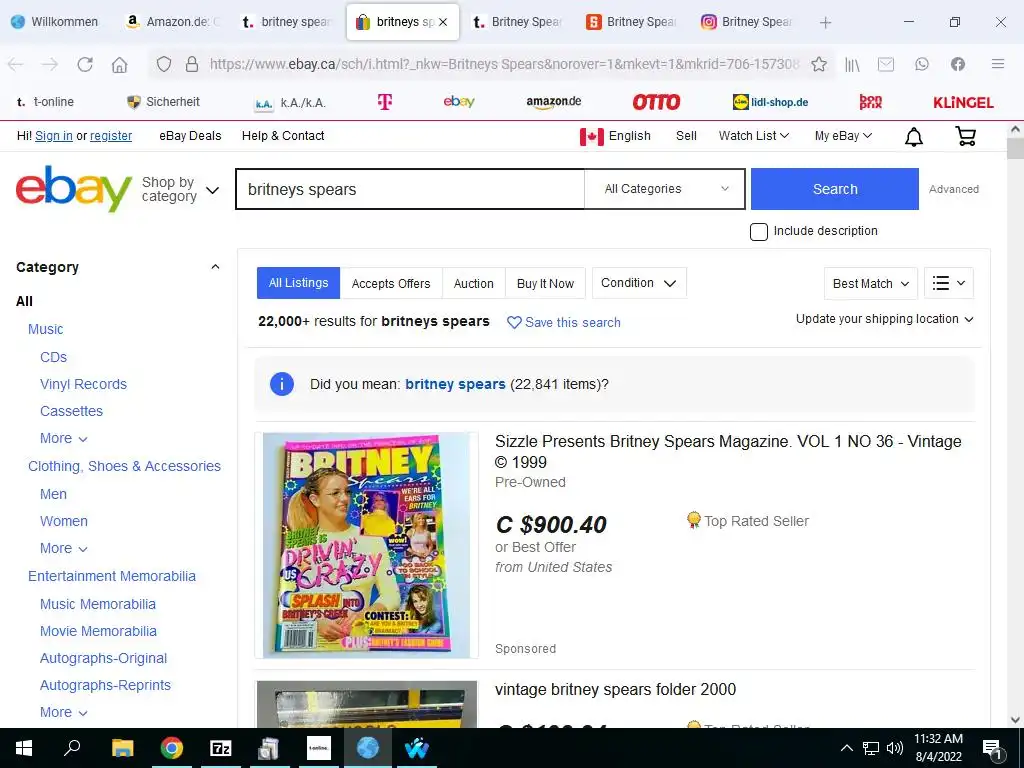
Task: Open File Explorer from the taskbar
Action: [x=122, y=748]
